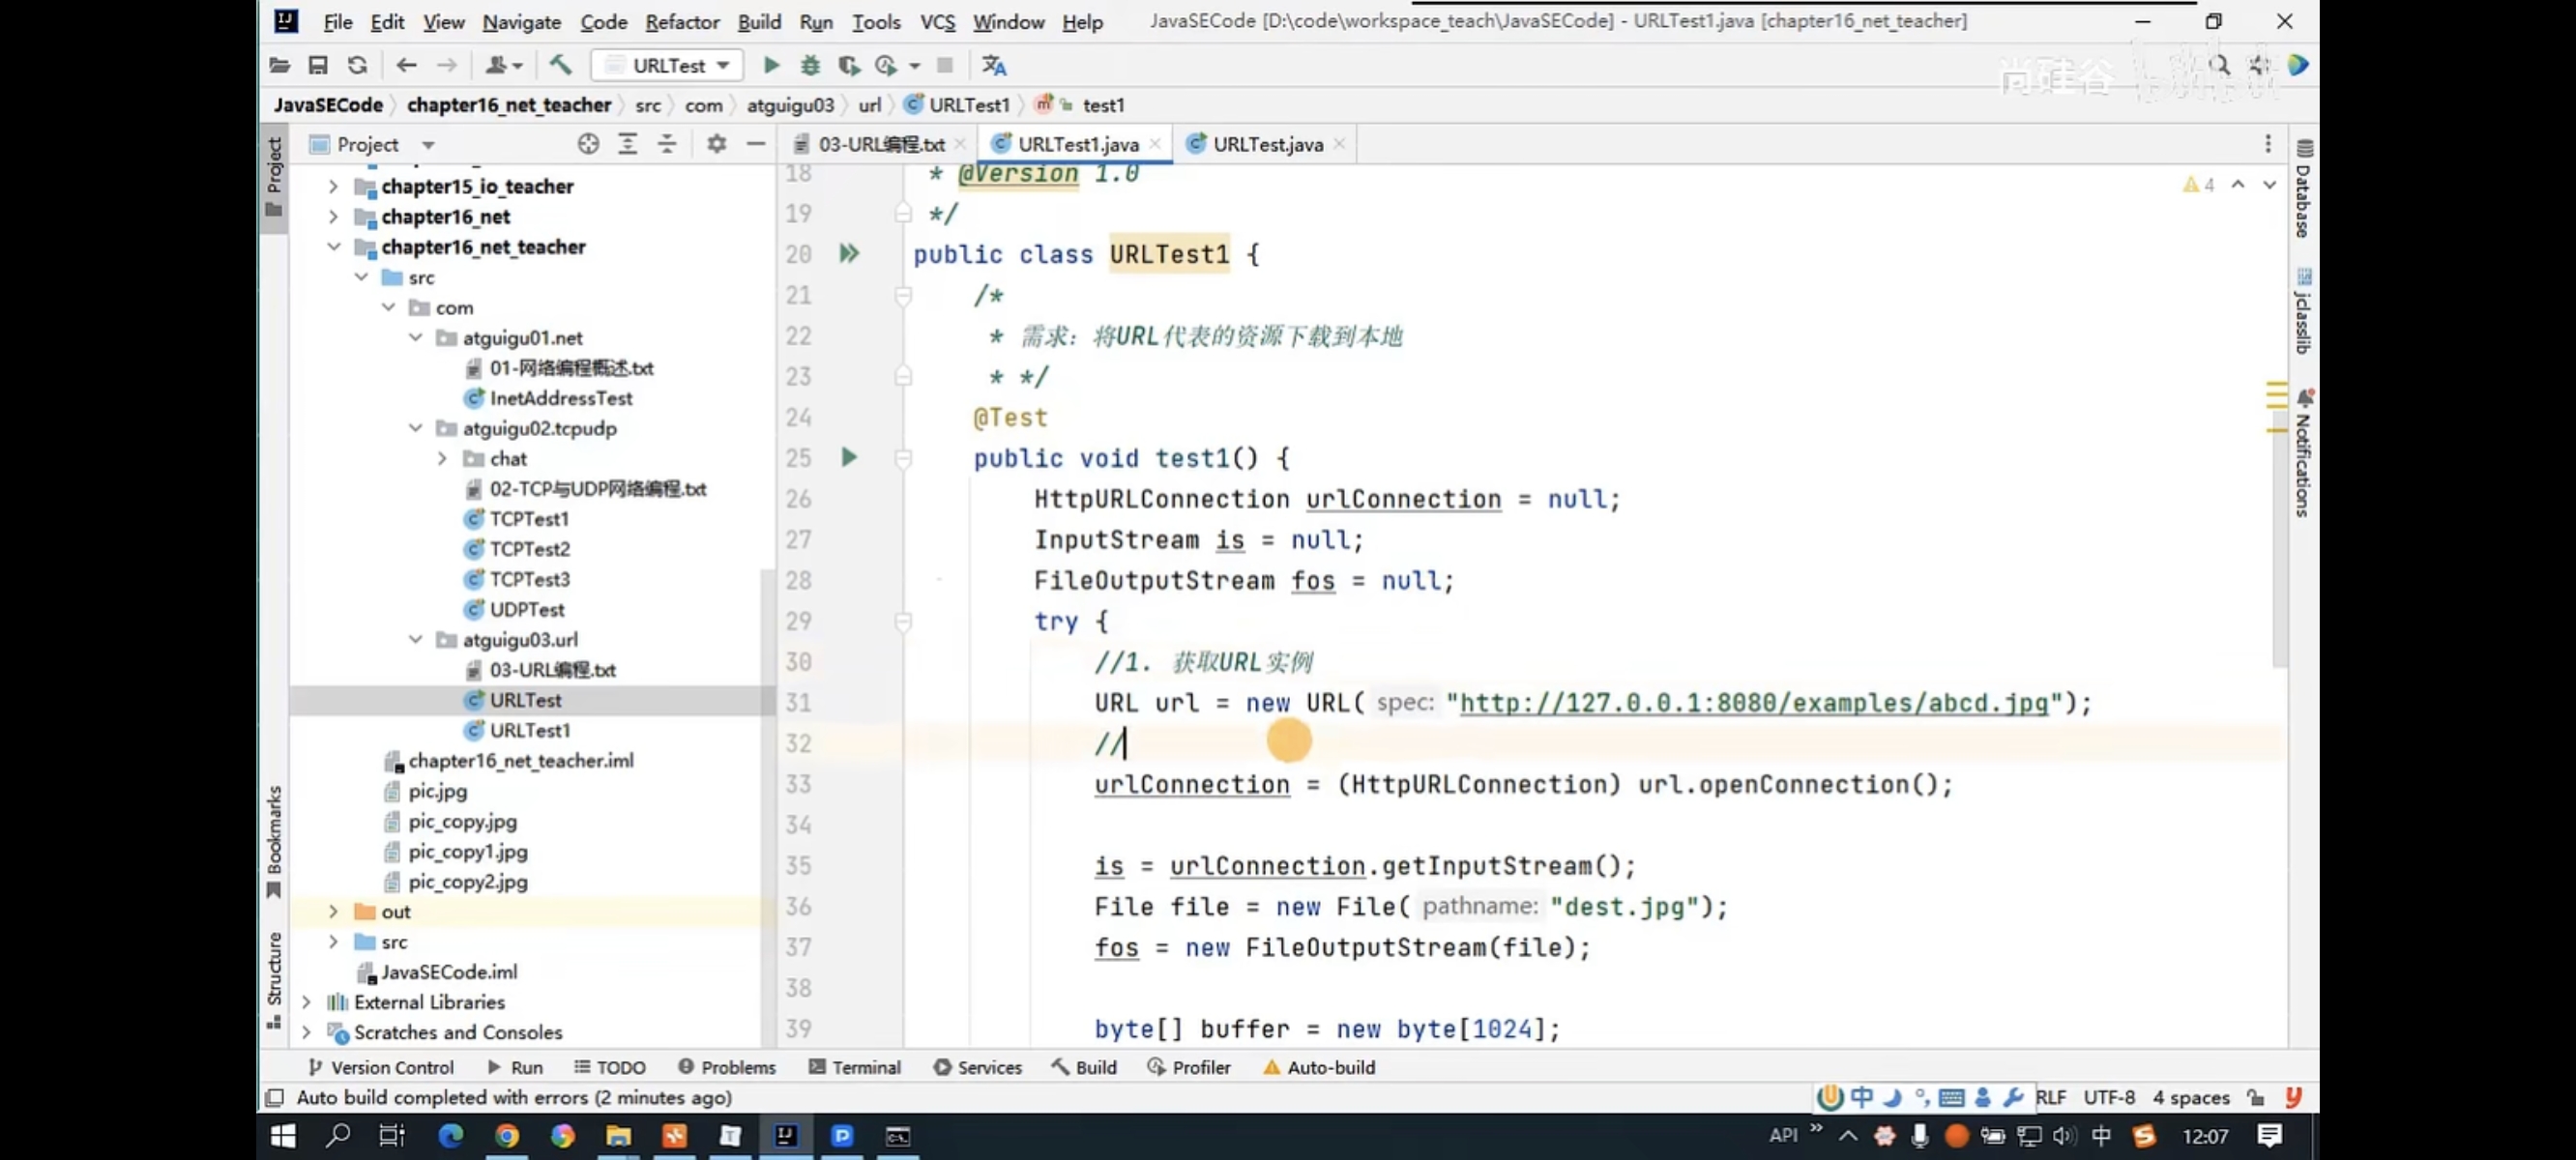
Task: Click Select Opened File target icon
Action: [588, 144]
